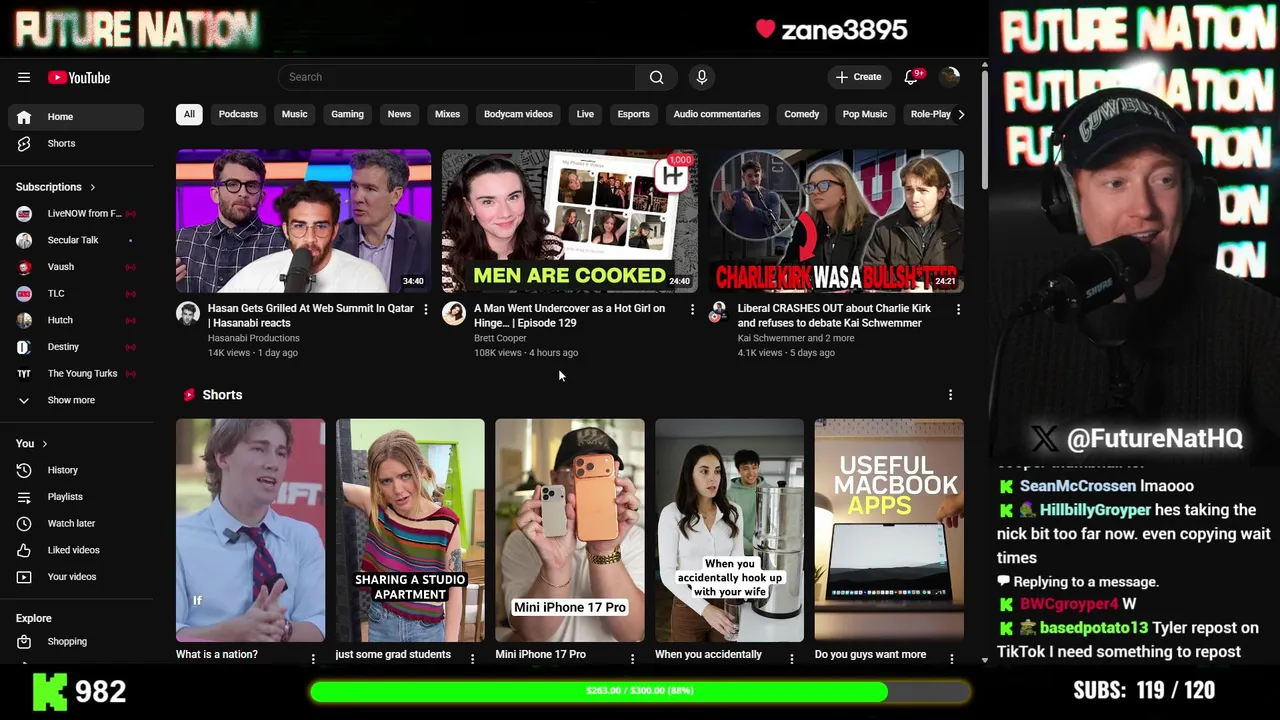Expand the Subscriptions section chevron

coord(93,187)
